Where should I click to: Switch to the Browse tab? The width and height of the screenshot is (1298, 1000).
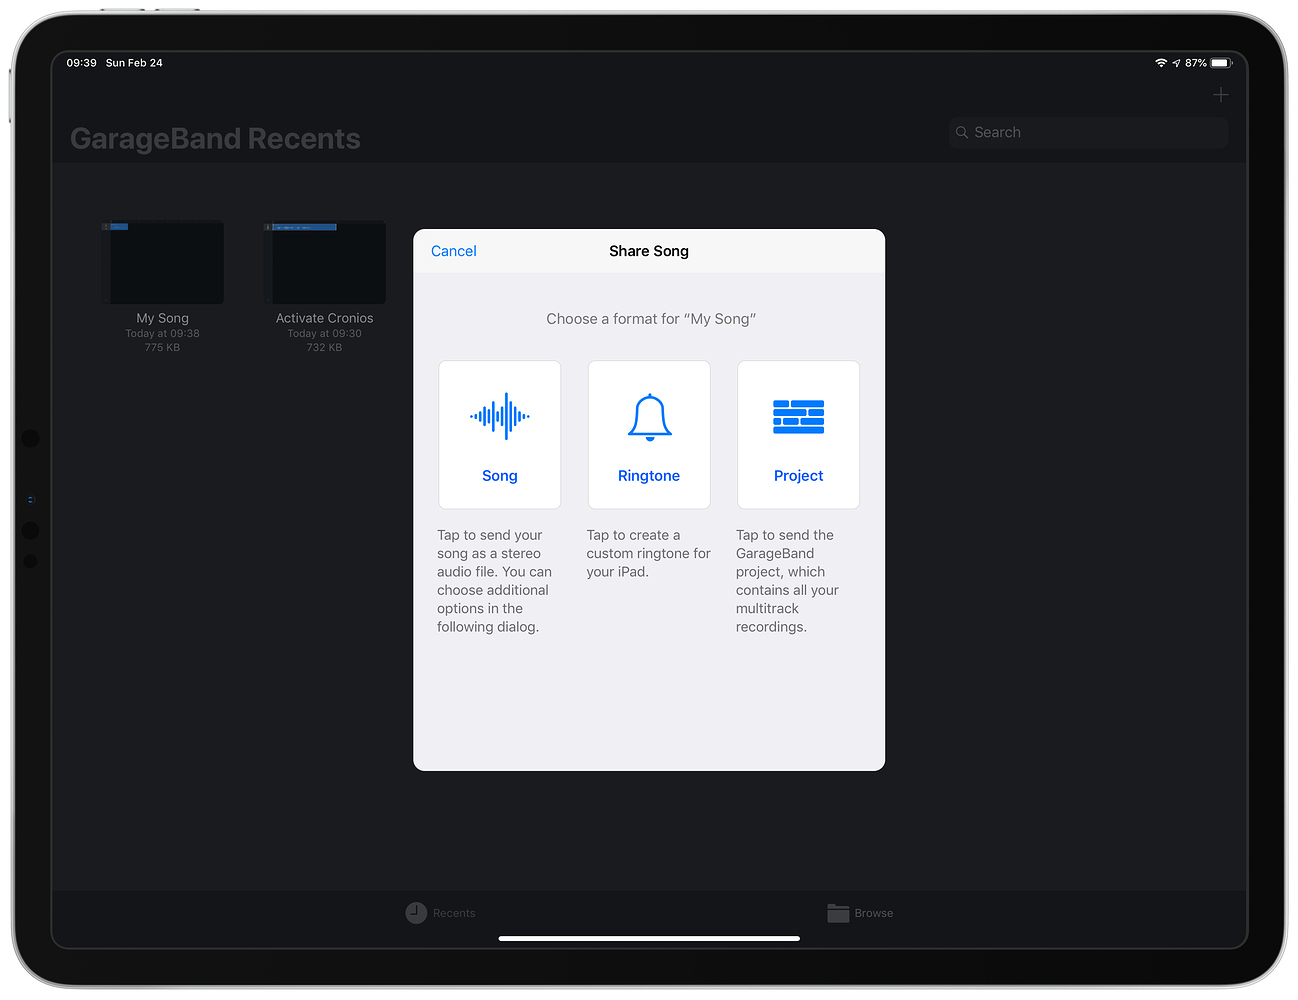(861, 912)
